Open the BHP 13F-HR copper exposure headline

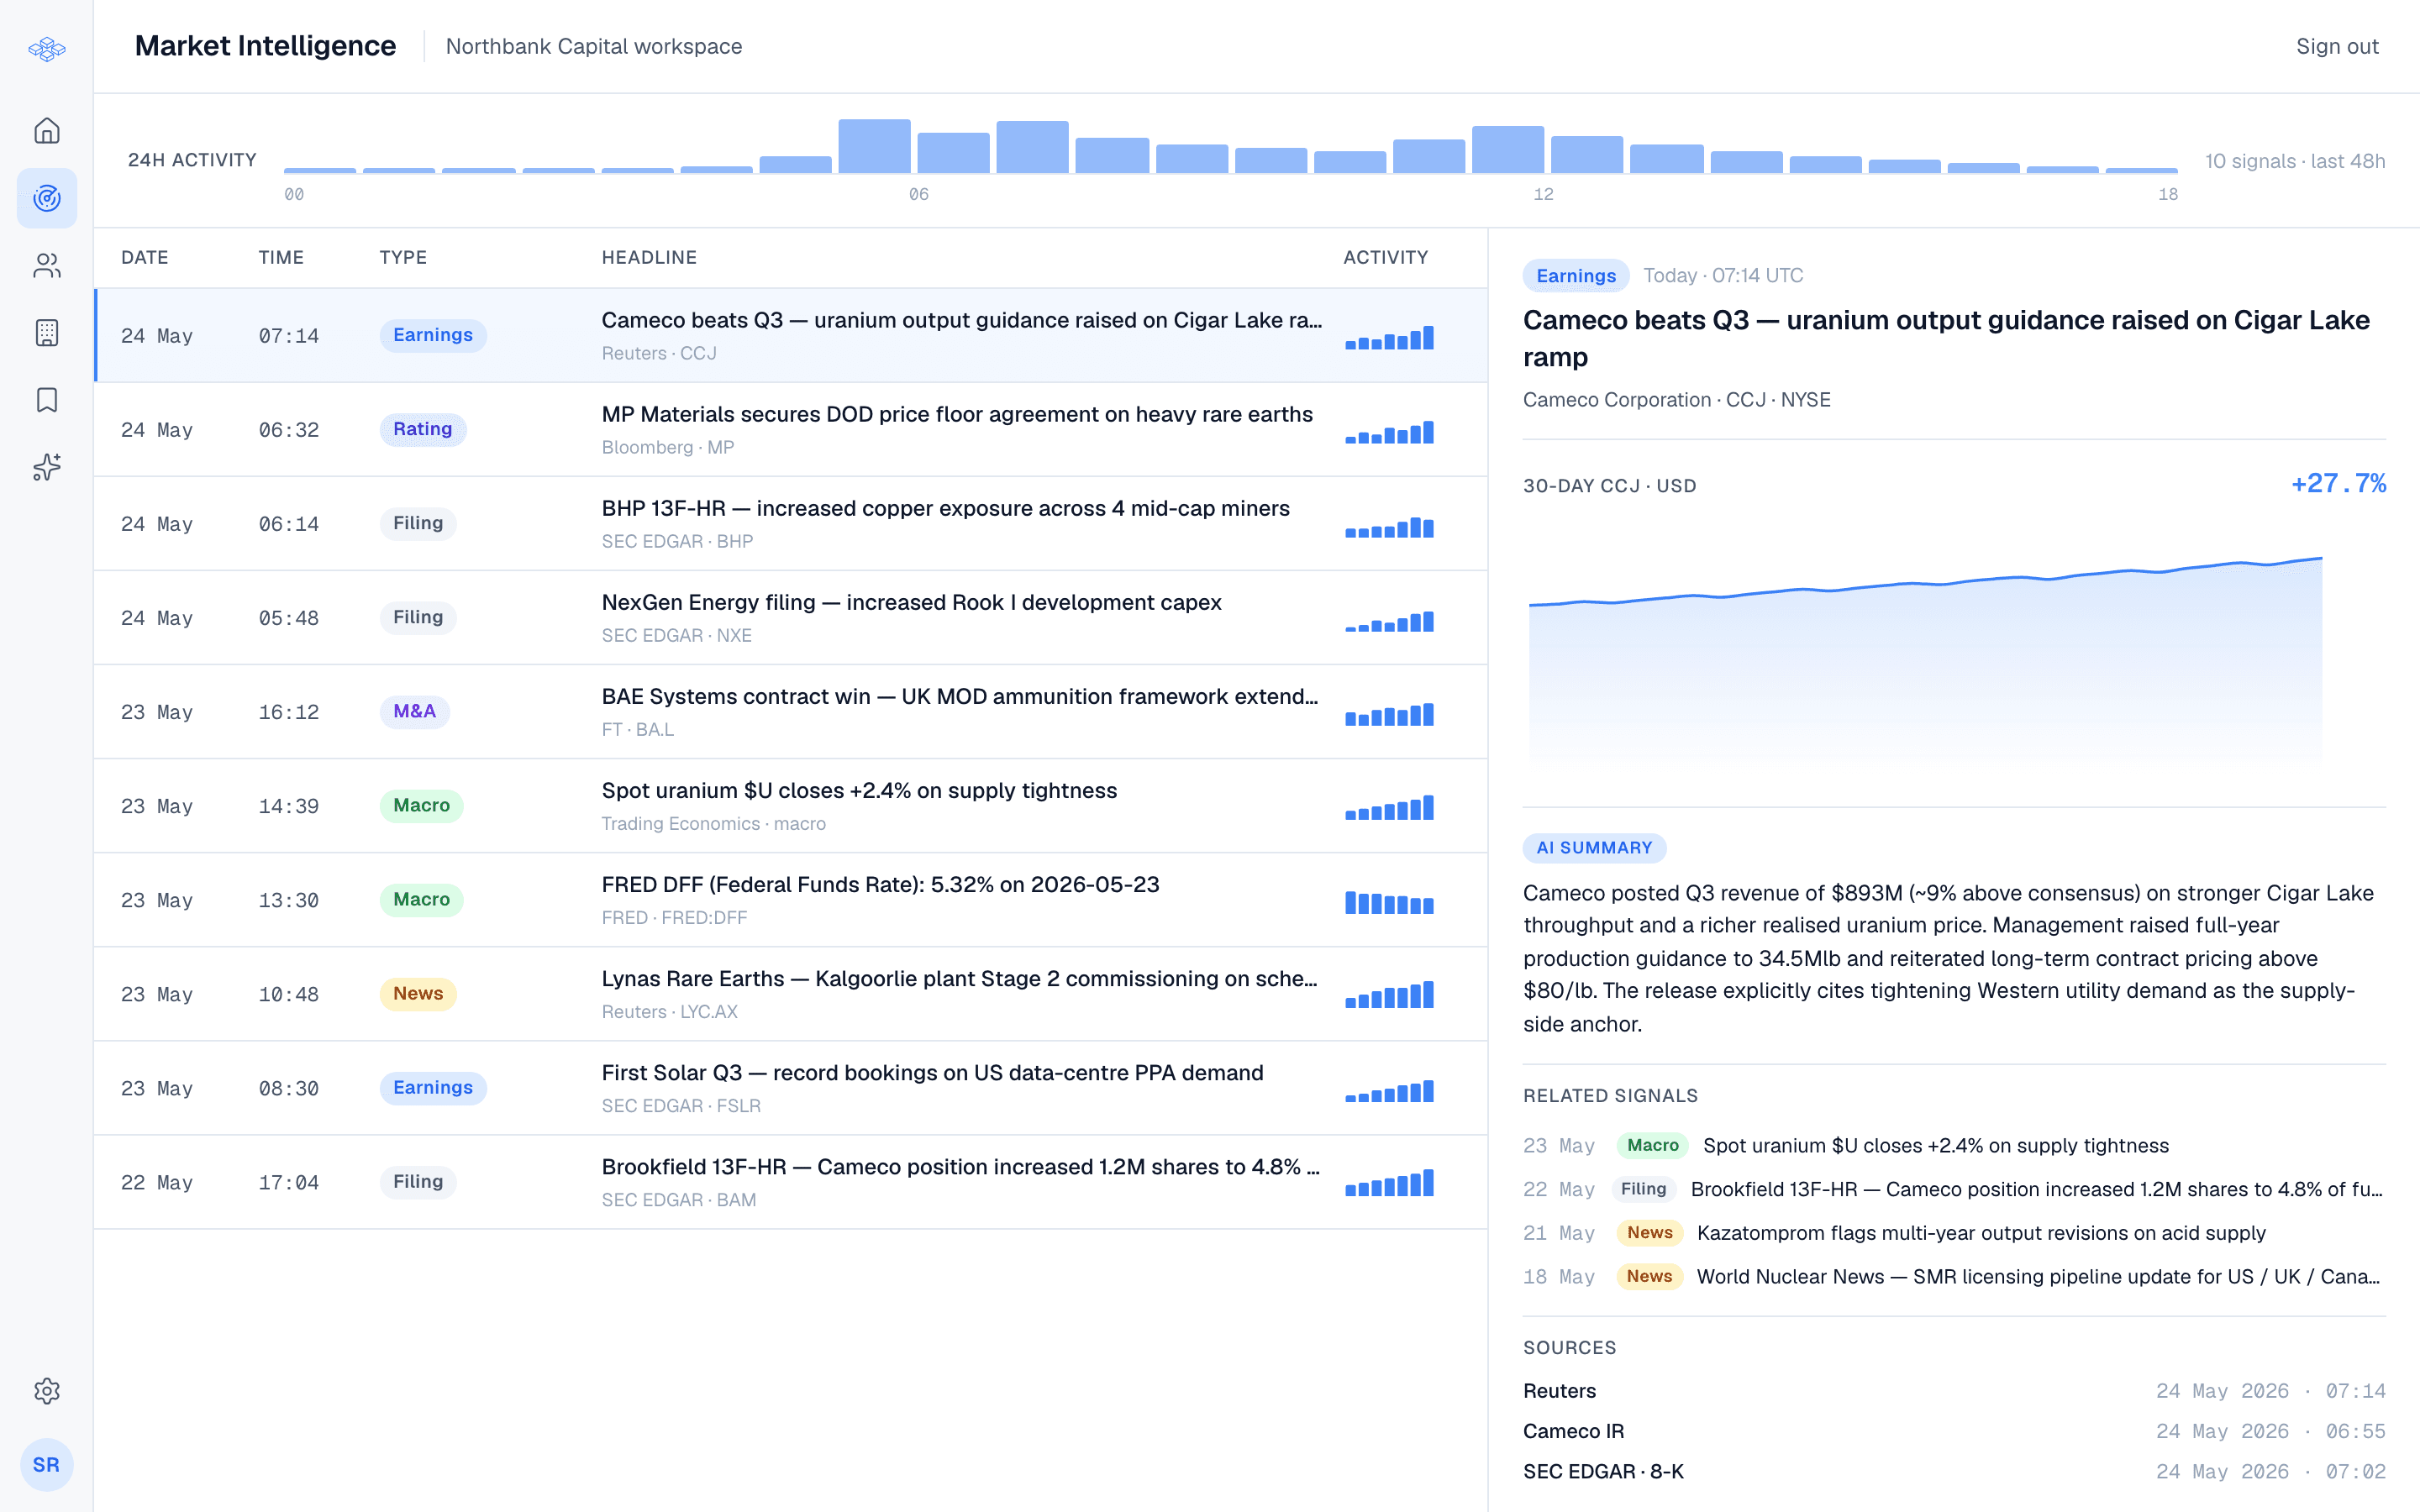coord(945,508)
